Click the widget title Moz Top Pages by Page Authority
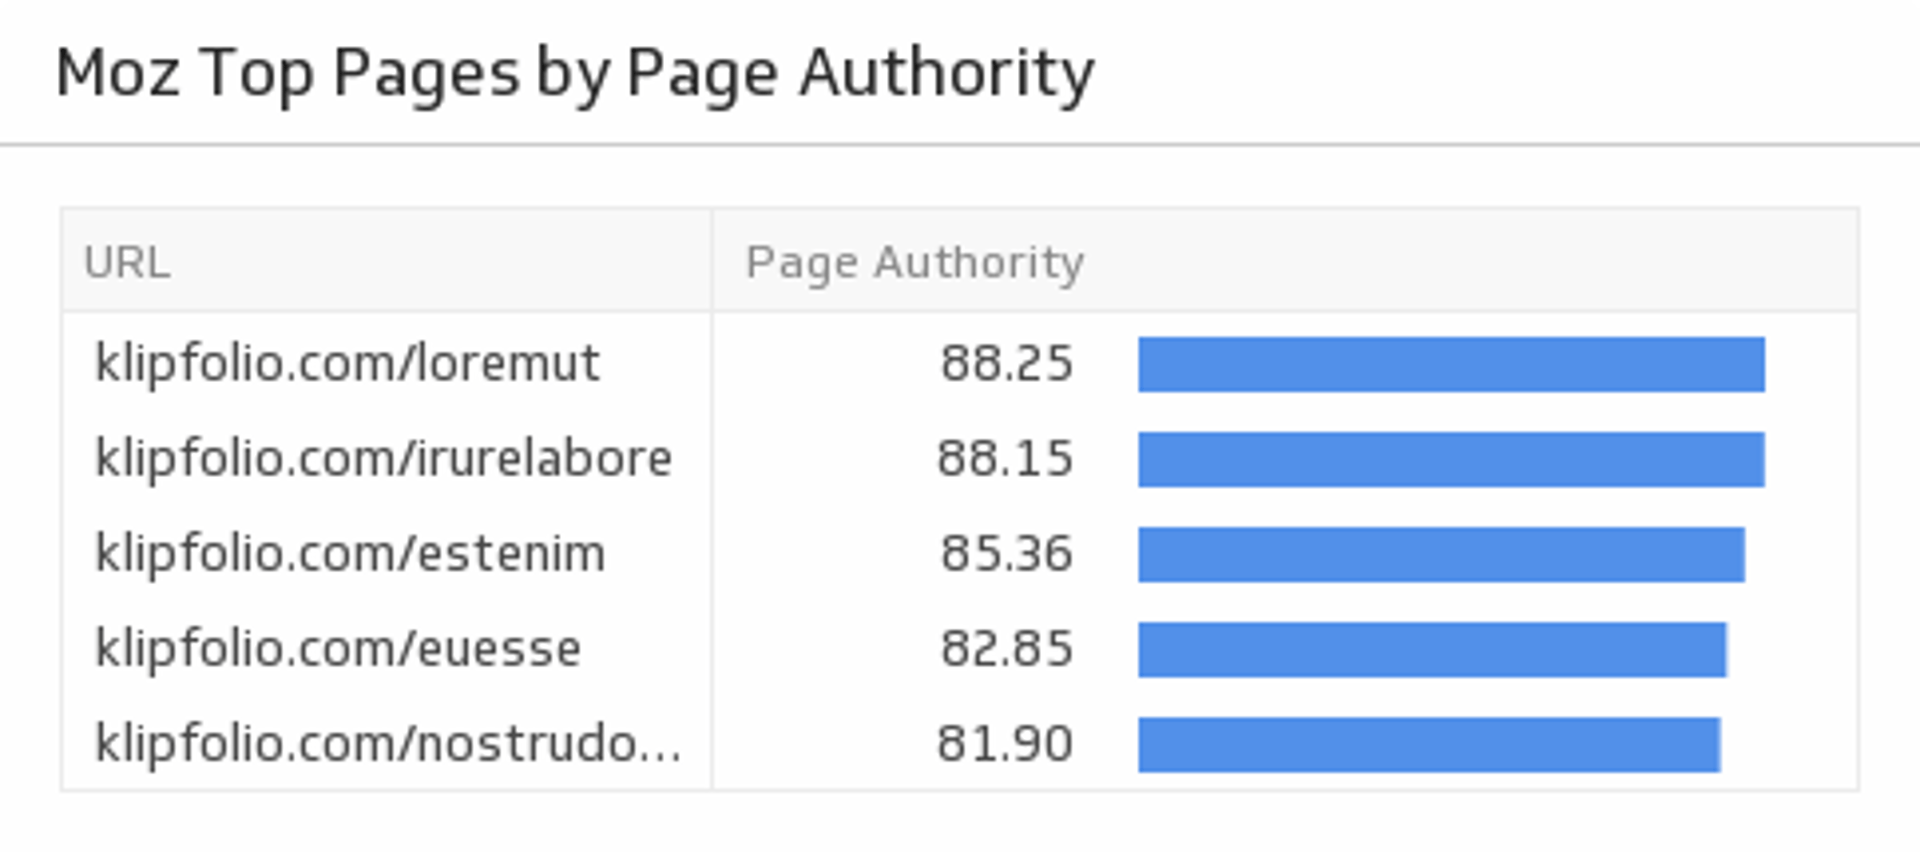 coord(575,73)
